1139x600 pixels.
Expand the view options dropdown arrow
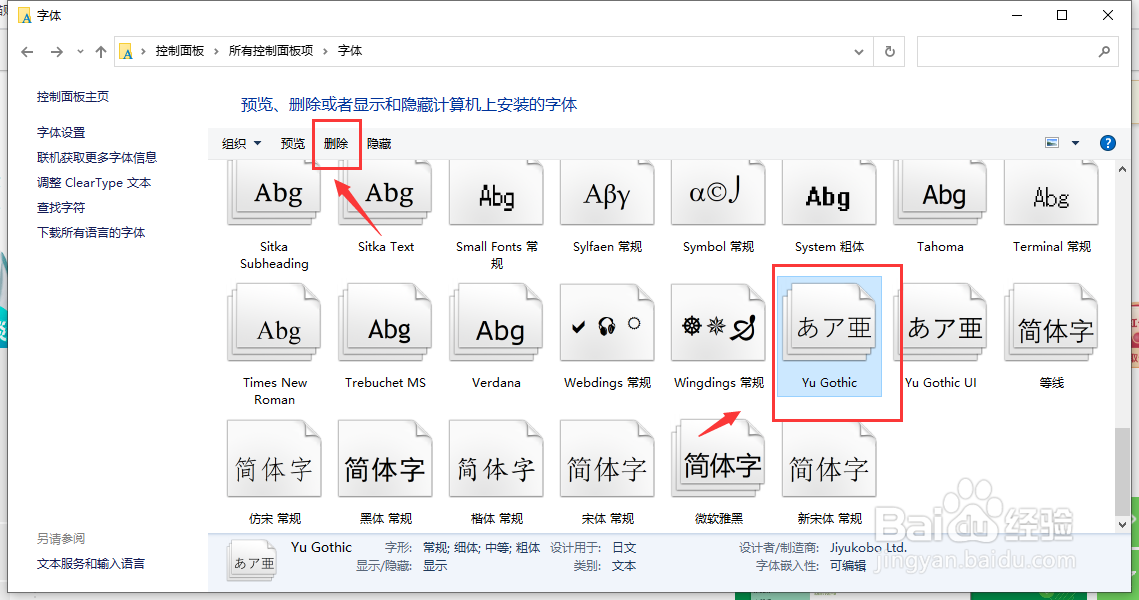1075,143
